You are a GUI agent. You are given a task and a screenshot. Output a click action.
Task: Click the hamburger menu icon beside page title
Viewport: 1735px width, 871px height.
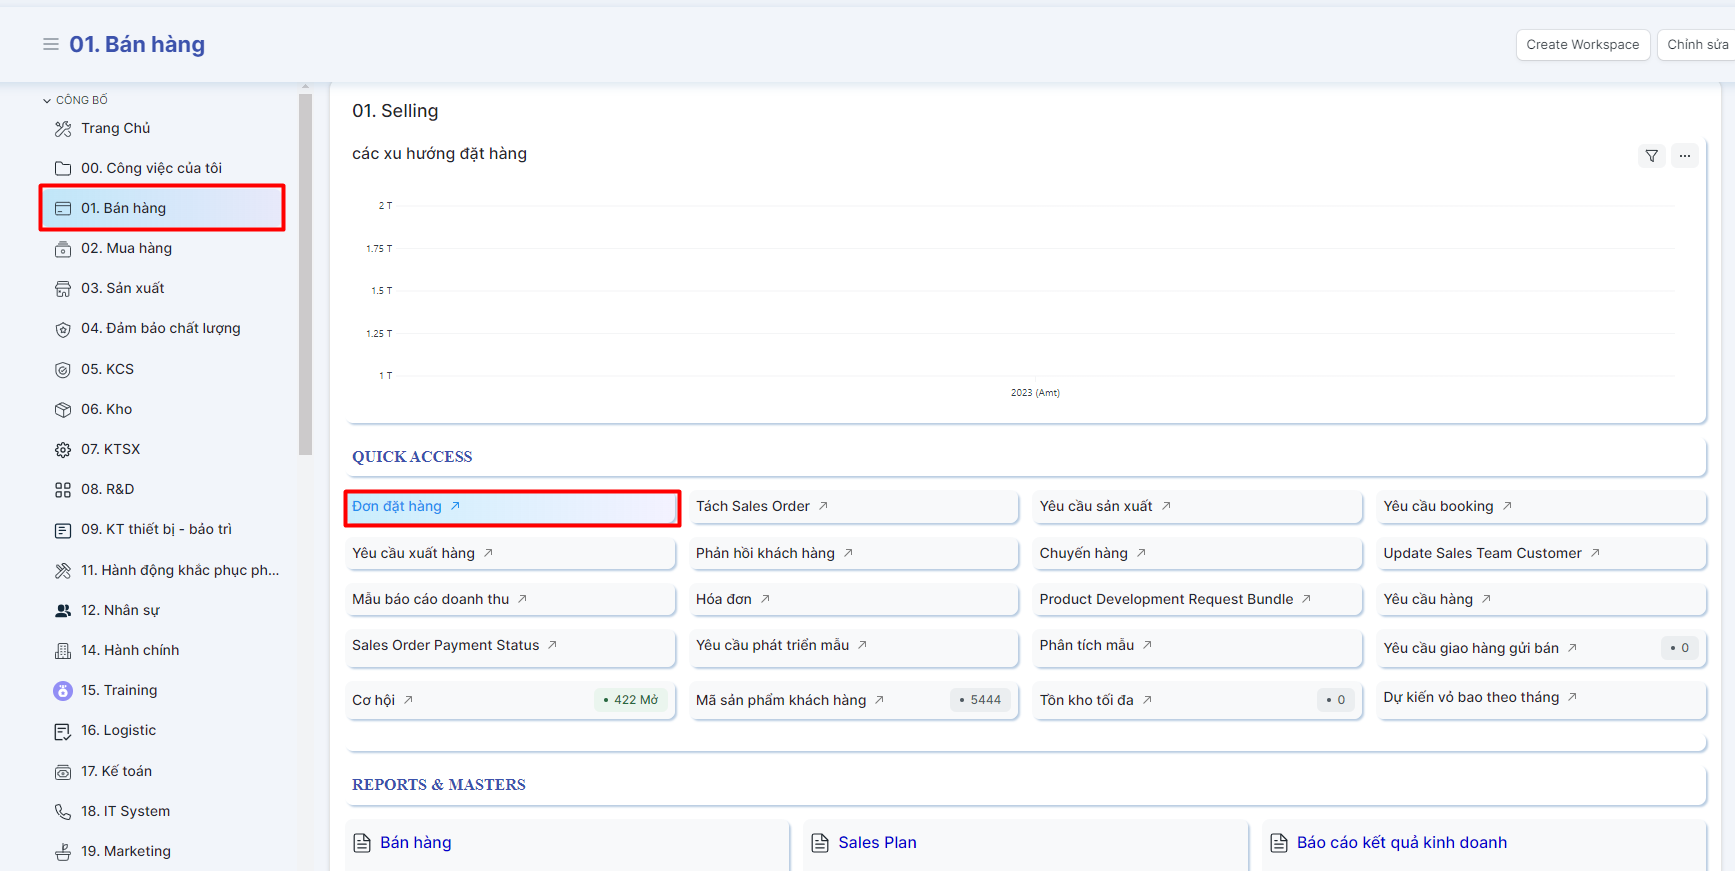51,44
